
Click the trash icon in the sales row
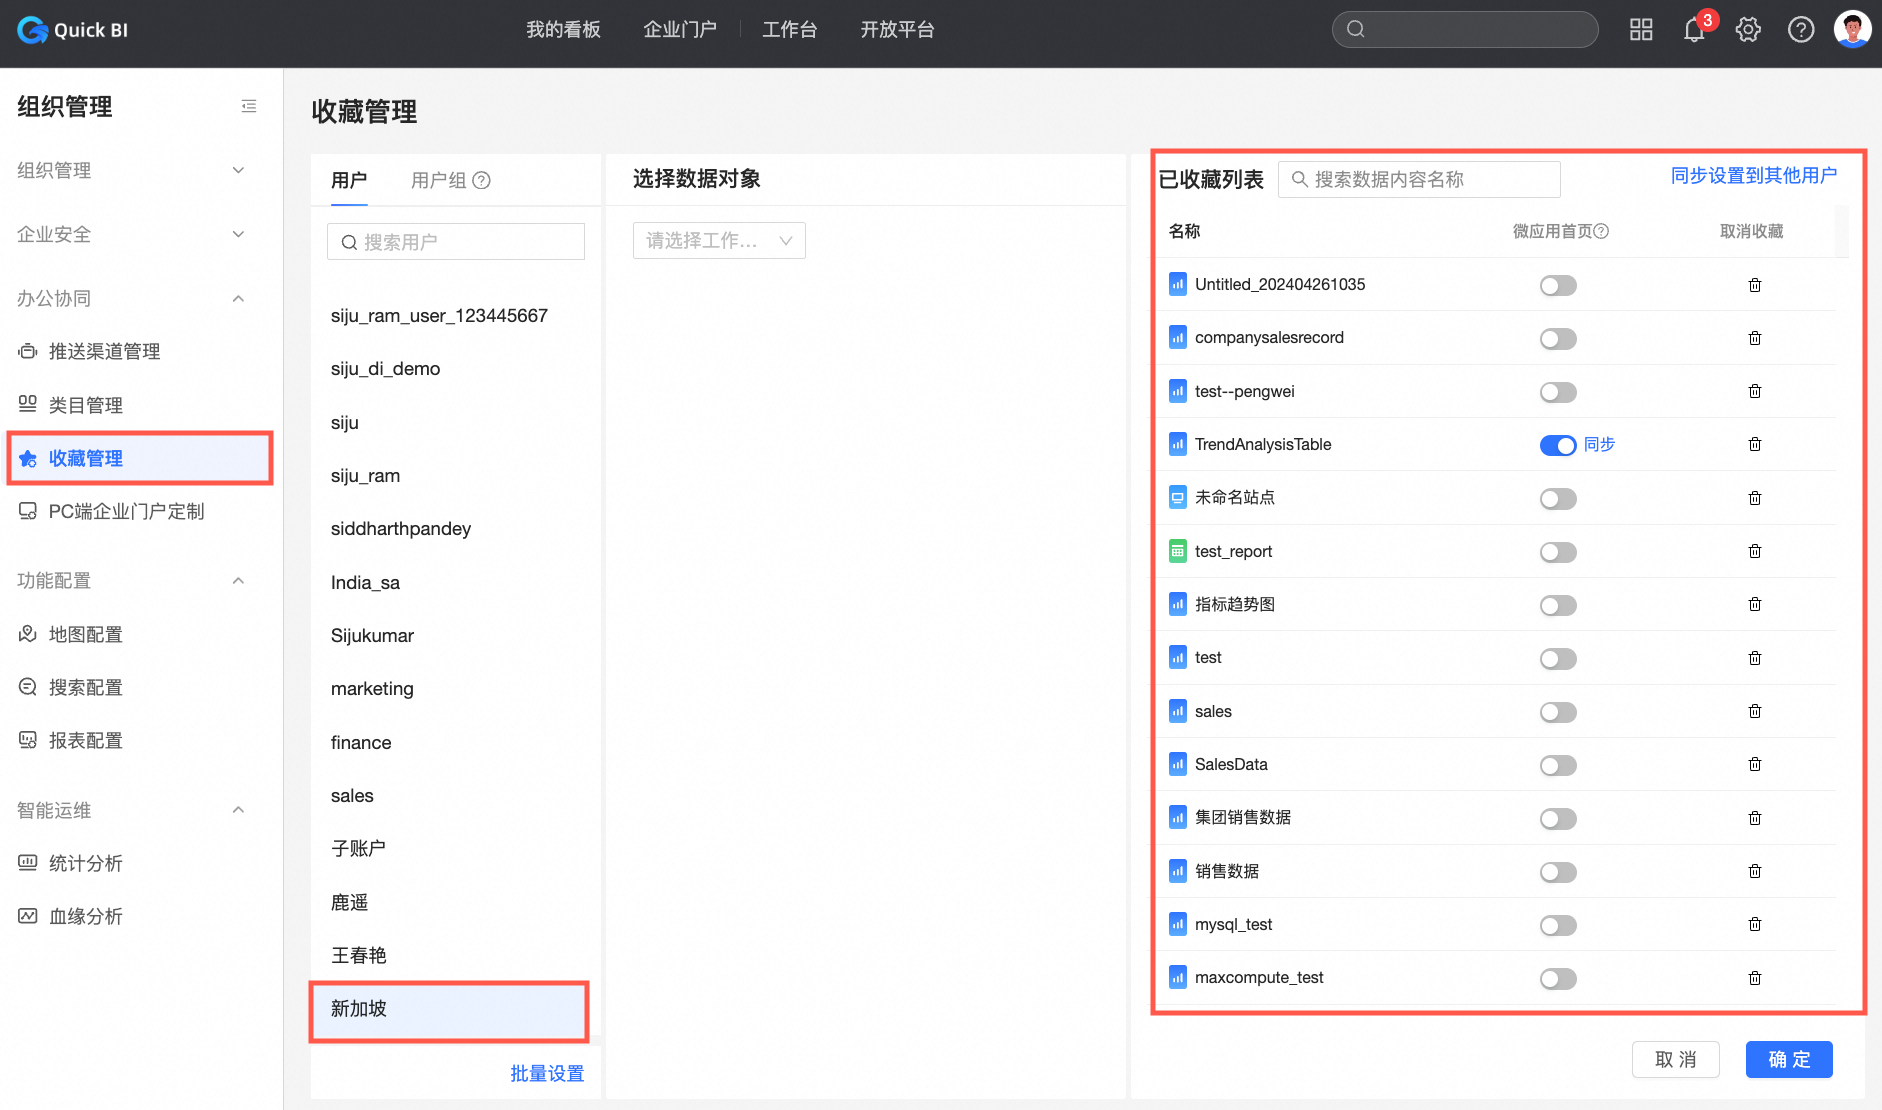coord(1755,711)
